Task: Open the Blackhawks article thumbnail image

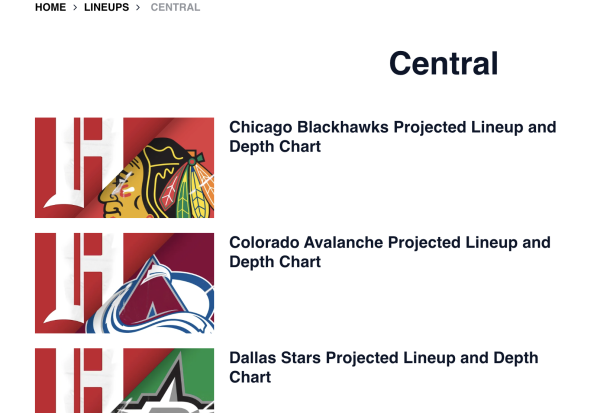Action: pyautogui.click(x=124, y=168)
